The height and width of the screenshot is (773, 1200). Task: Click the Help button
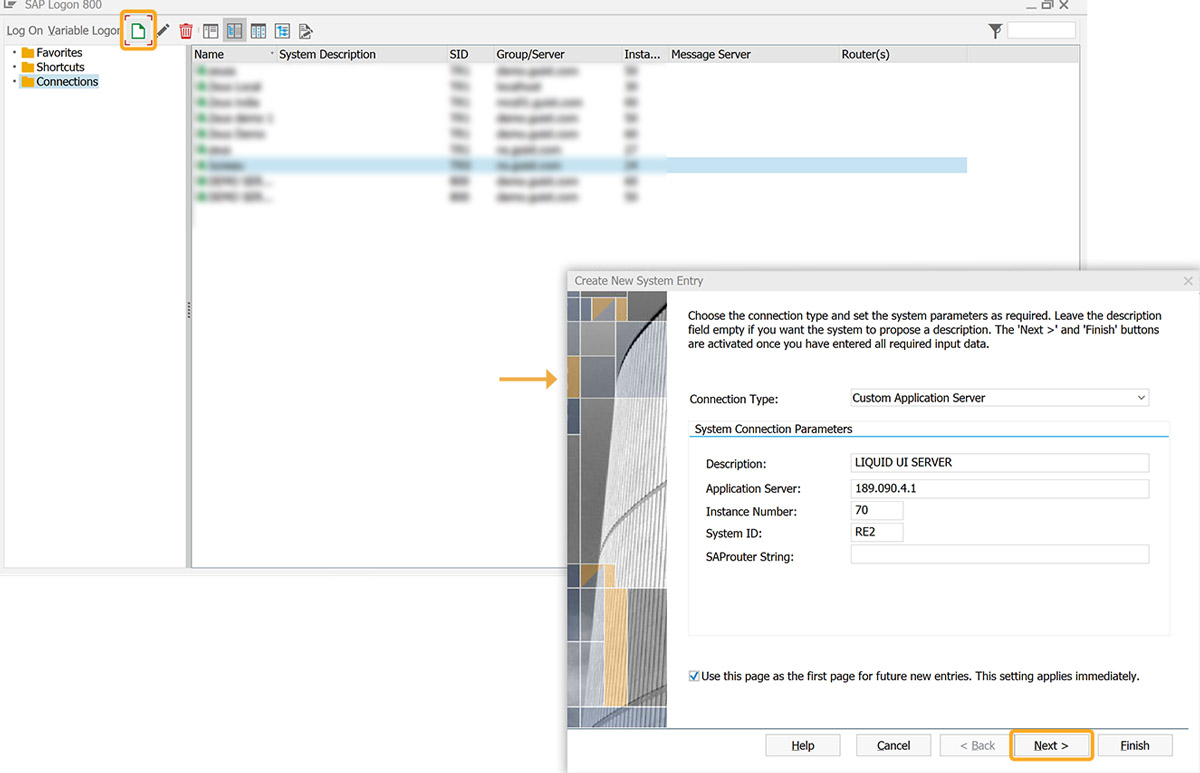tap(803, 745)
